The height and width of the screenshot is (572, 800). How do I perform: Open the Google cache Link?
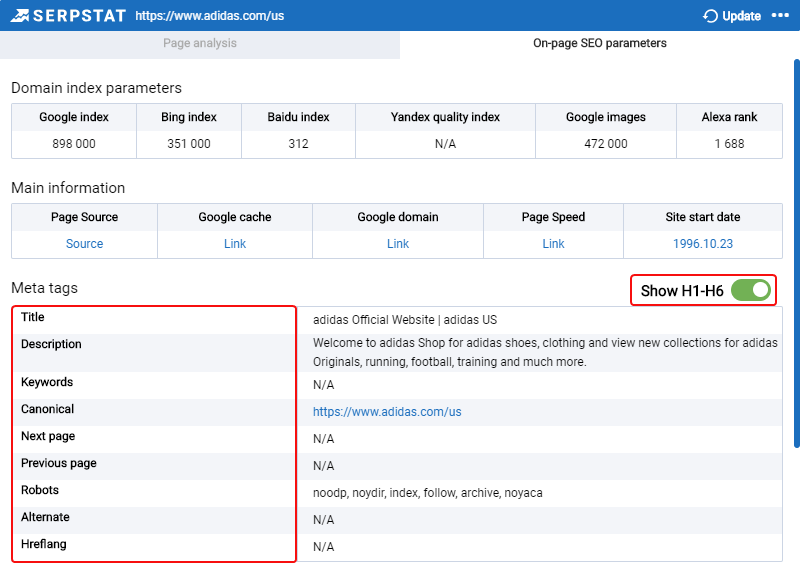point(235,244)
